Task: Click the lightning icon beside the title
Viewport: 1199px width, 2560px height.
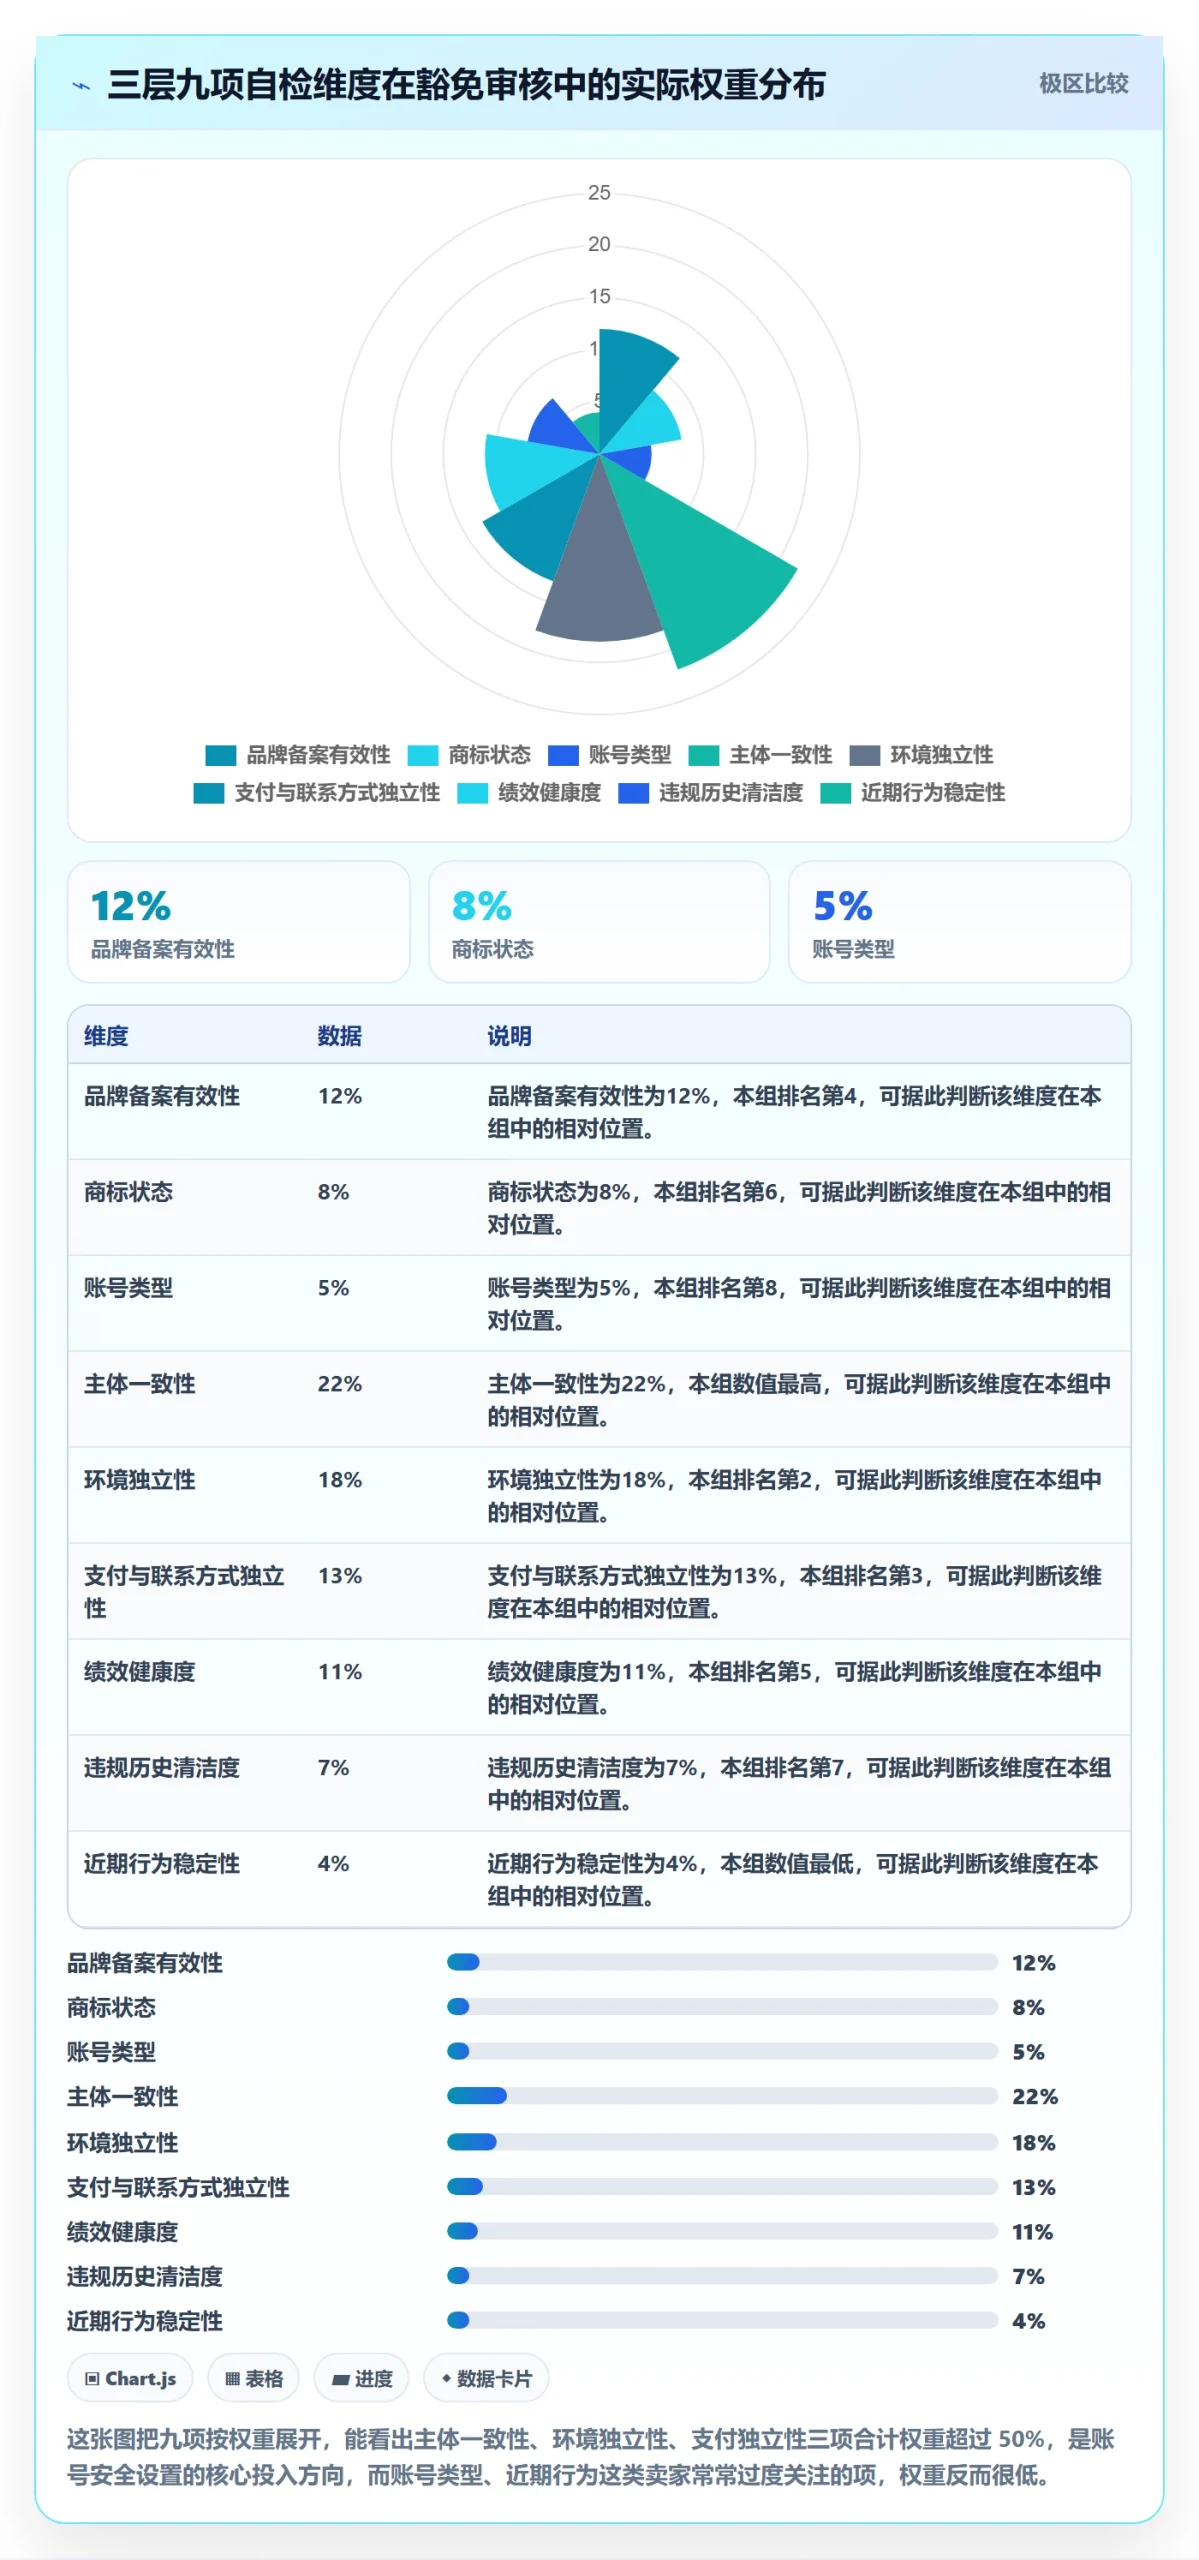Action: (x=82, y=86)
